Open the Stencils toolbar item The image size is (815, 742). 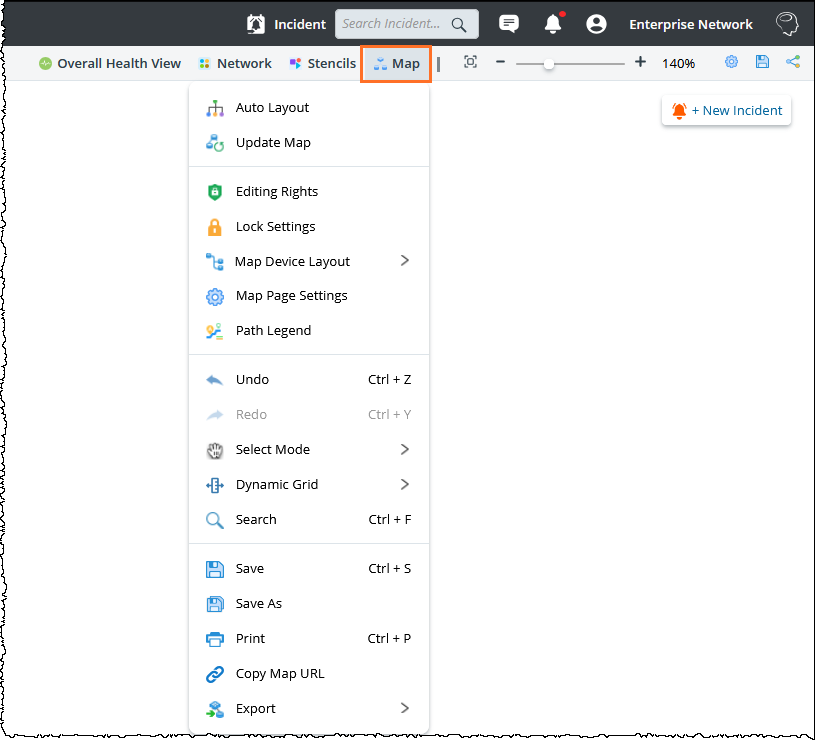point(322,63)
